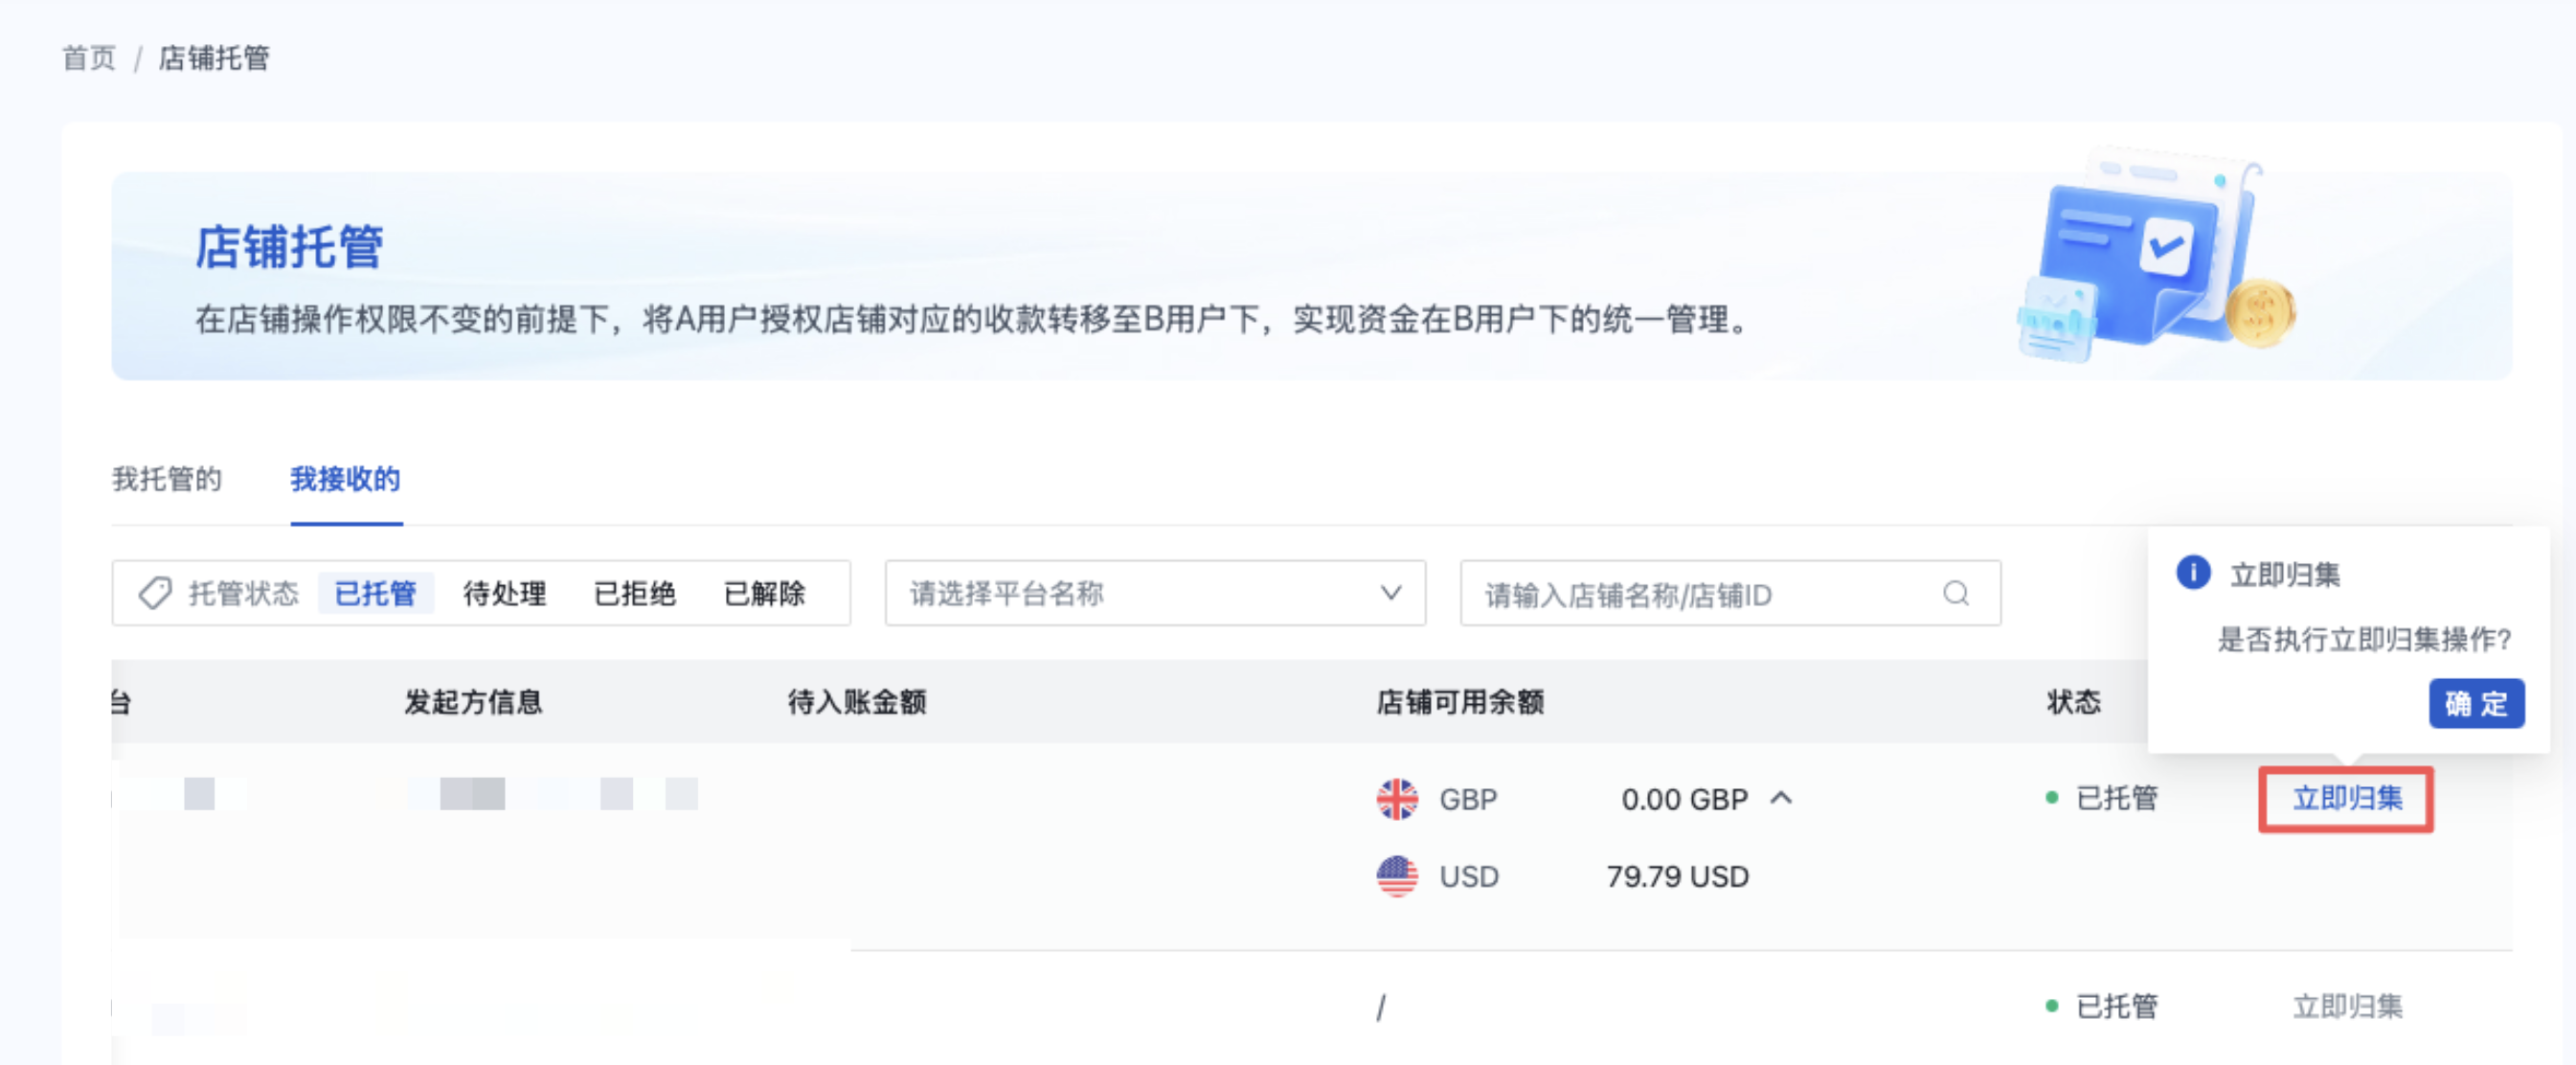The height and width of the screenshot is (1065, 2576).
Task: Click the 已托管 status in the second row
Action: tap(2104, 1006)
